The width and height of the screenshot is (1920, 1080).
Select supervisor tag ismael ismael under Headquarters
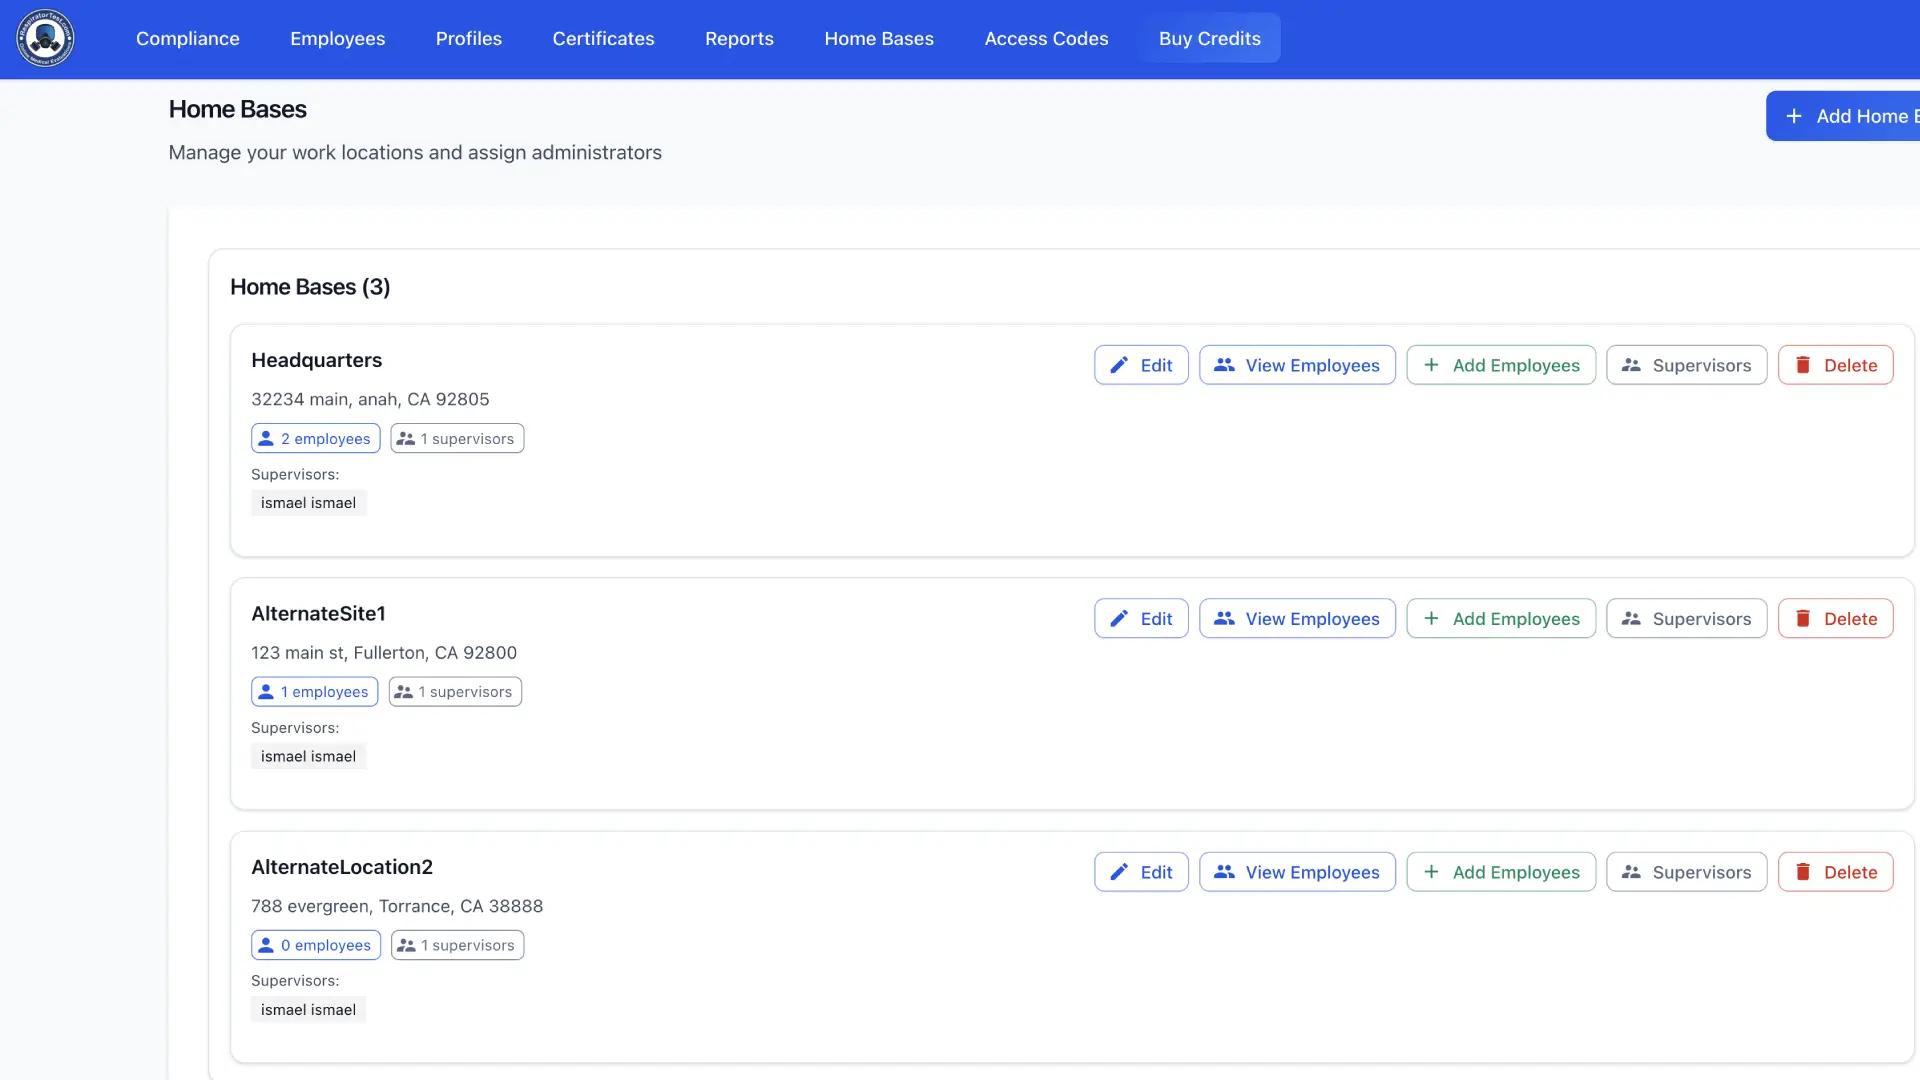[x=308, y=502]
